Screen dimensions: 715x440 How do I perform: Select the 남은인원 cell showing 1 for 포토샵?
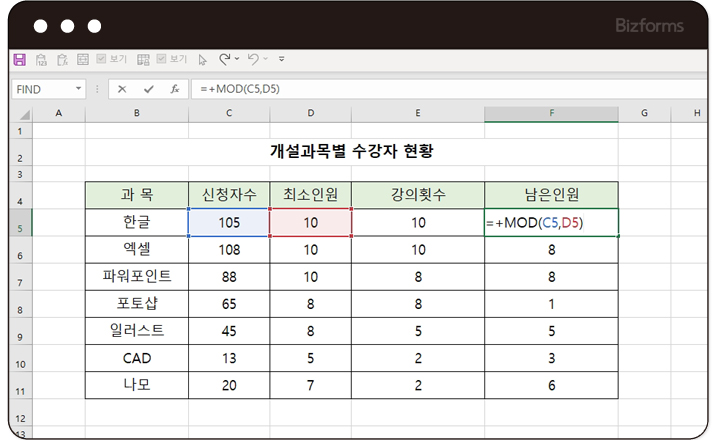pos(551,304)
